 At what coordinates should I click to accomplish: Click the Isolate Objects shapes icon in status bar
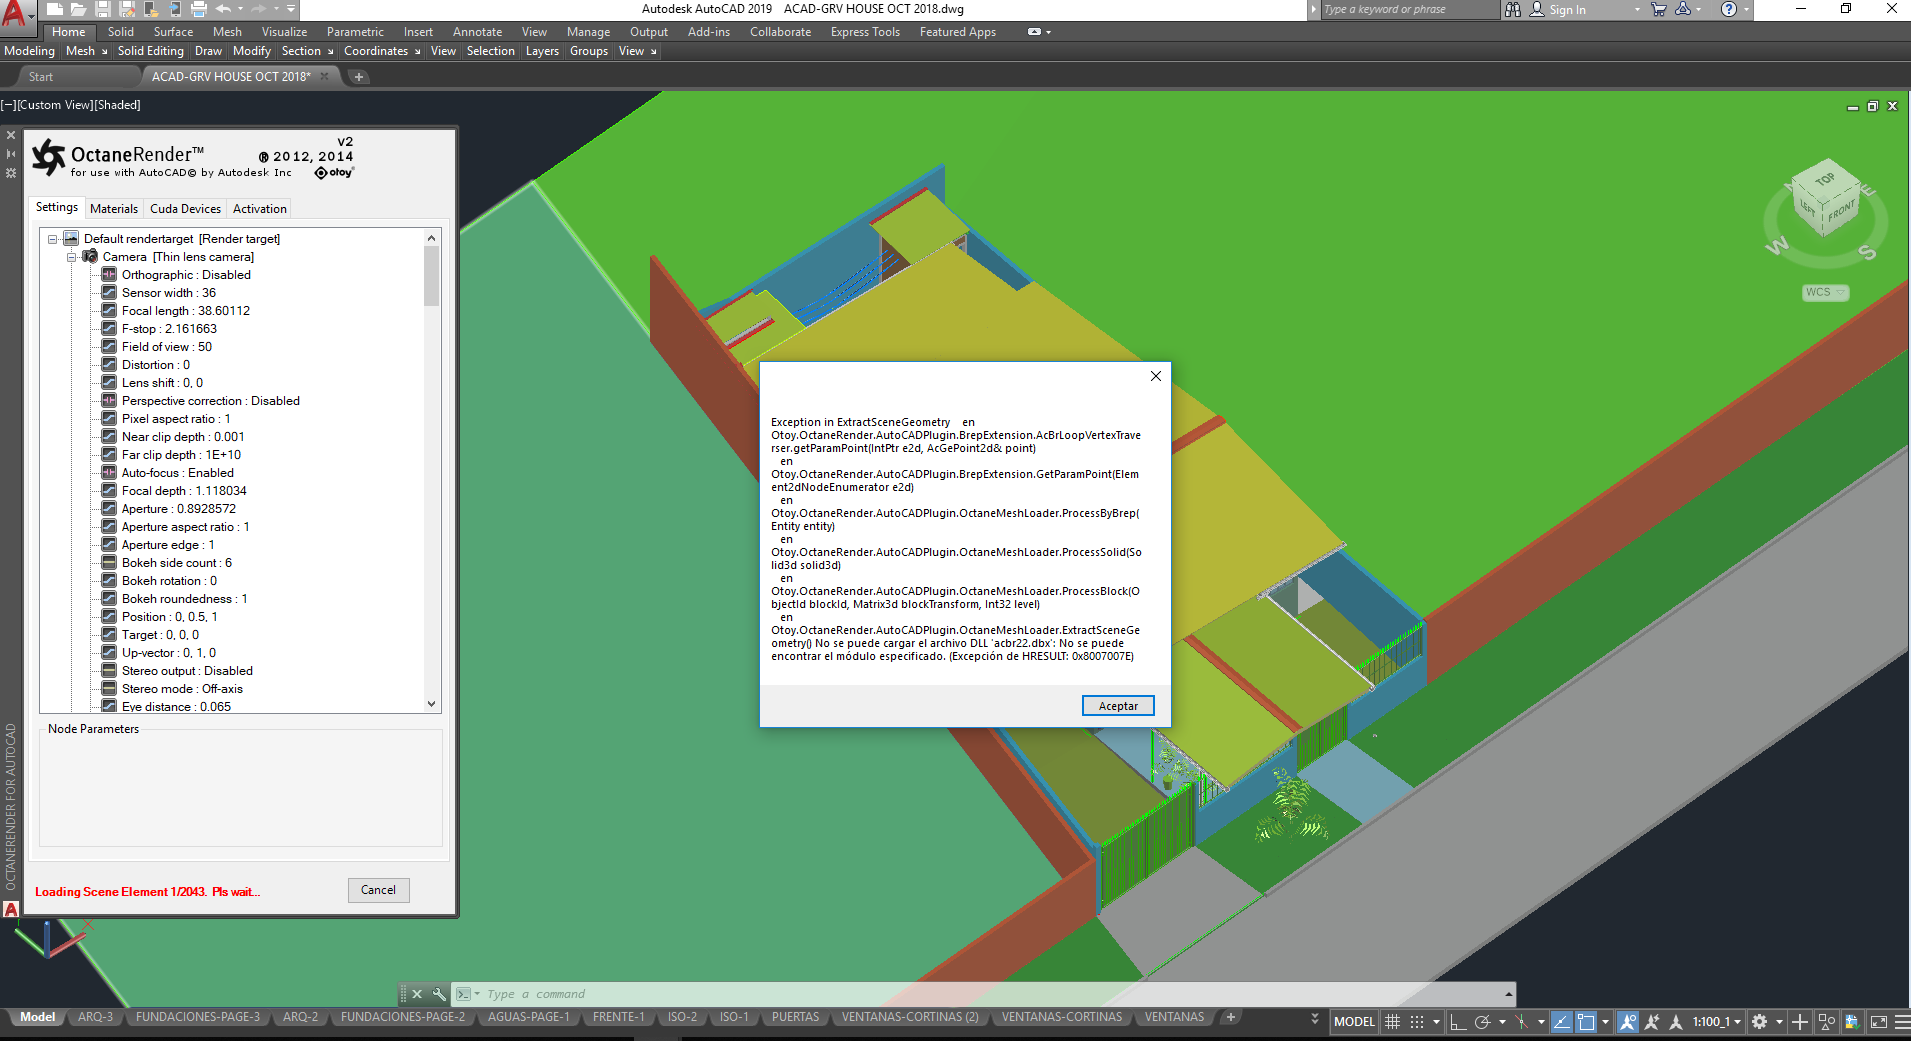pyautogui.click(x=1827, y=1022)
